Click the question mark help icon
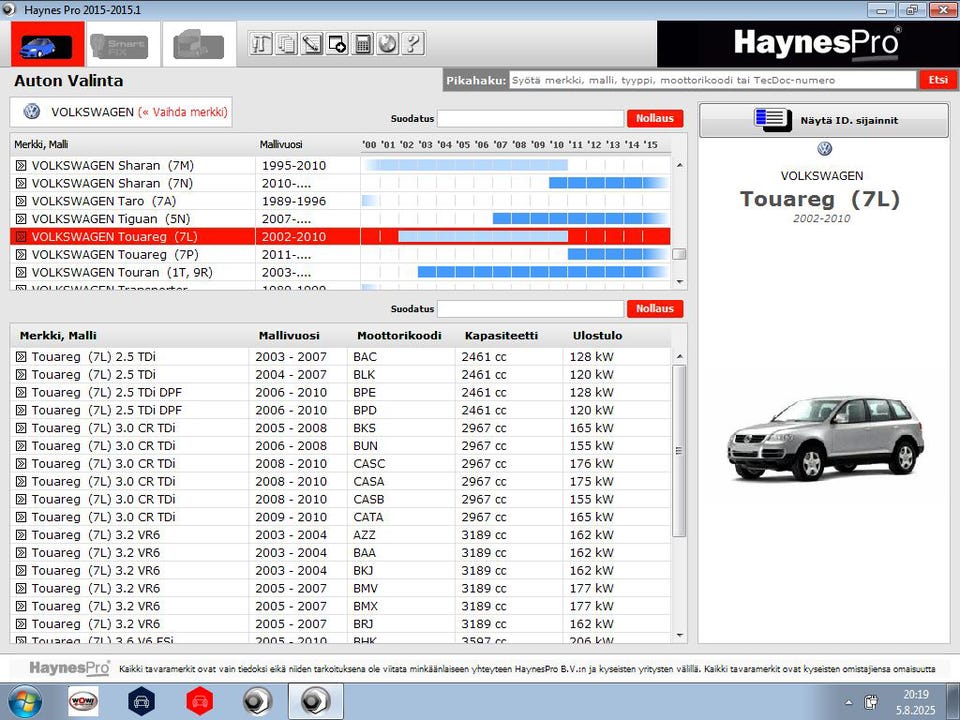This screenshot has width=960, height=720. 412,44
